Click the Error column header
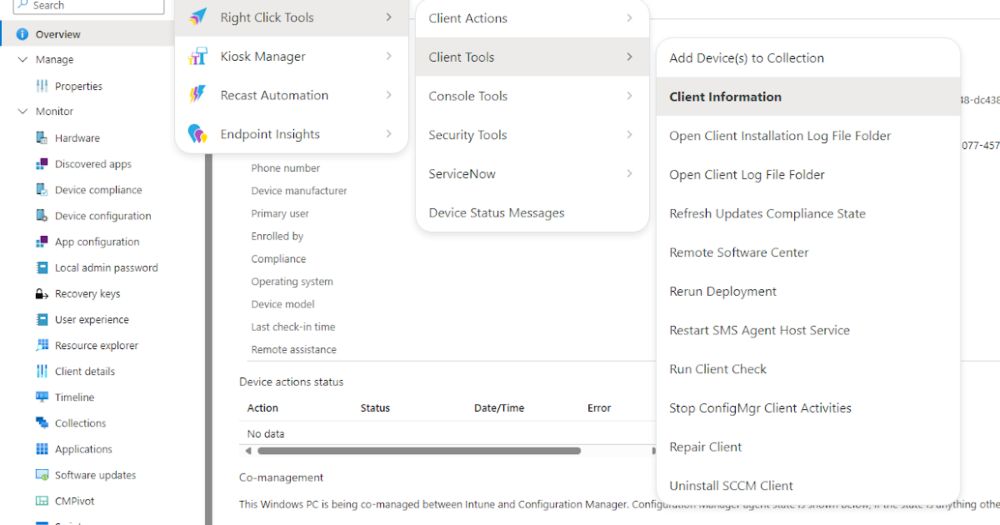Image resolution: width=1000 pixels, height=525 pixels. point(599,408)
